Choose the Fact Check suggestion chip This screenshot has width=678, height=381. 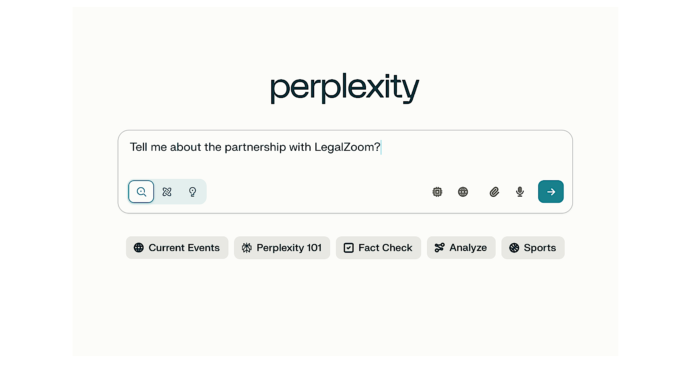(378, 248)
